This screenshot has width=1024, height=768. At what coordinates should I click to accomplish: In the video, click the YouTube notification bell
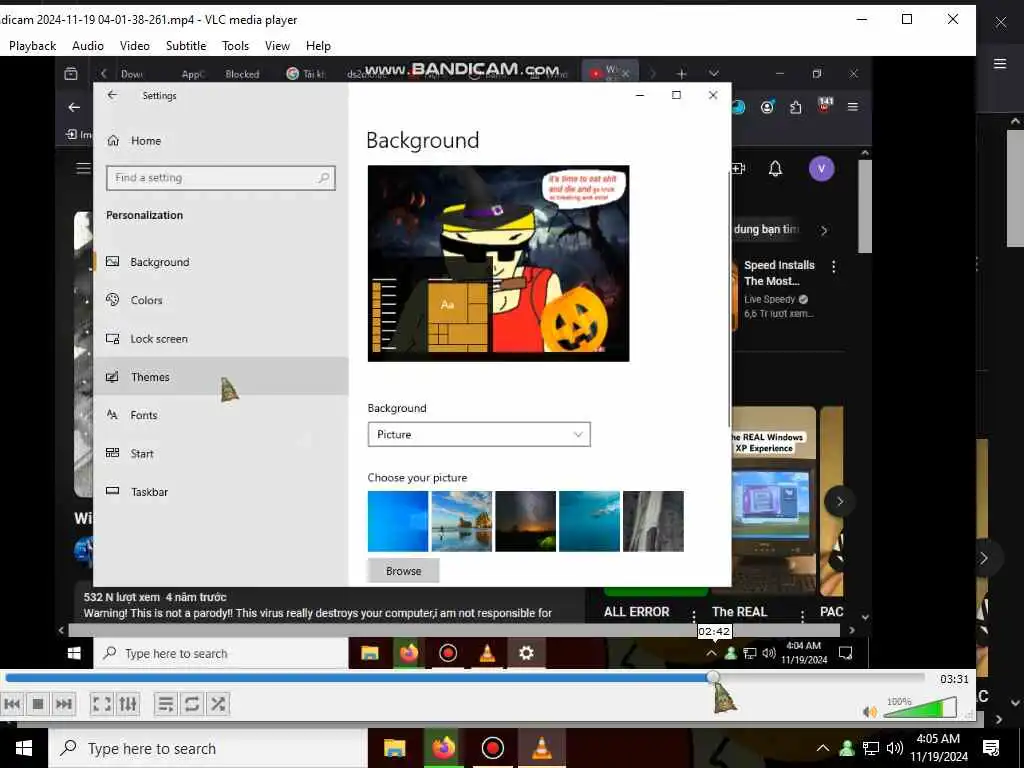pyautogui.click(x=775, y=168)
